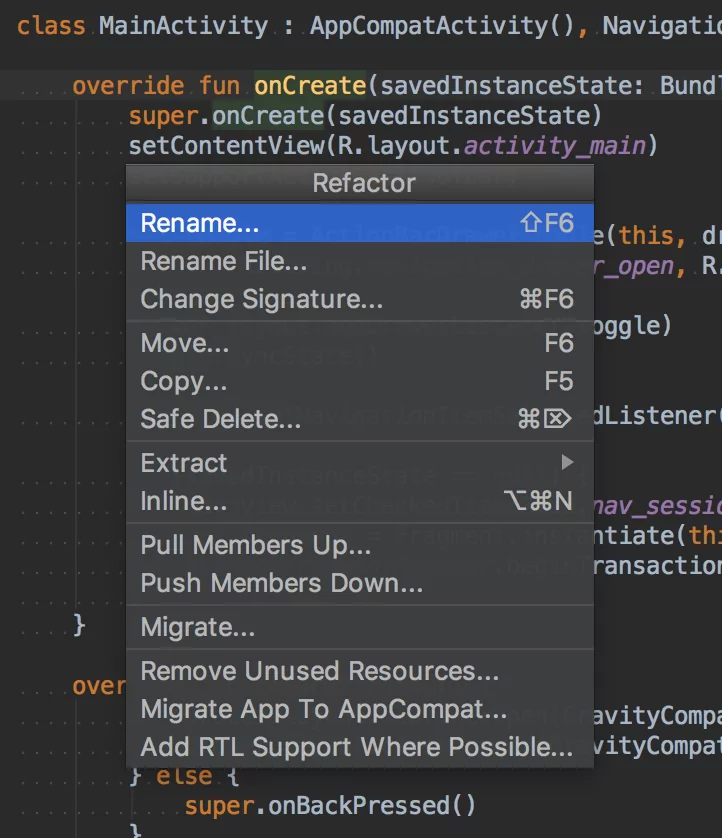The image size is (722, 838).
Task: Click super.onCreate call in code
Action: 226,116
